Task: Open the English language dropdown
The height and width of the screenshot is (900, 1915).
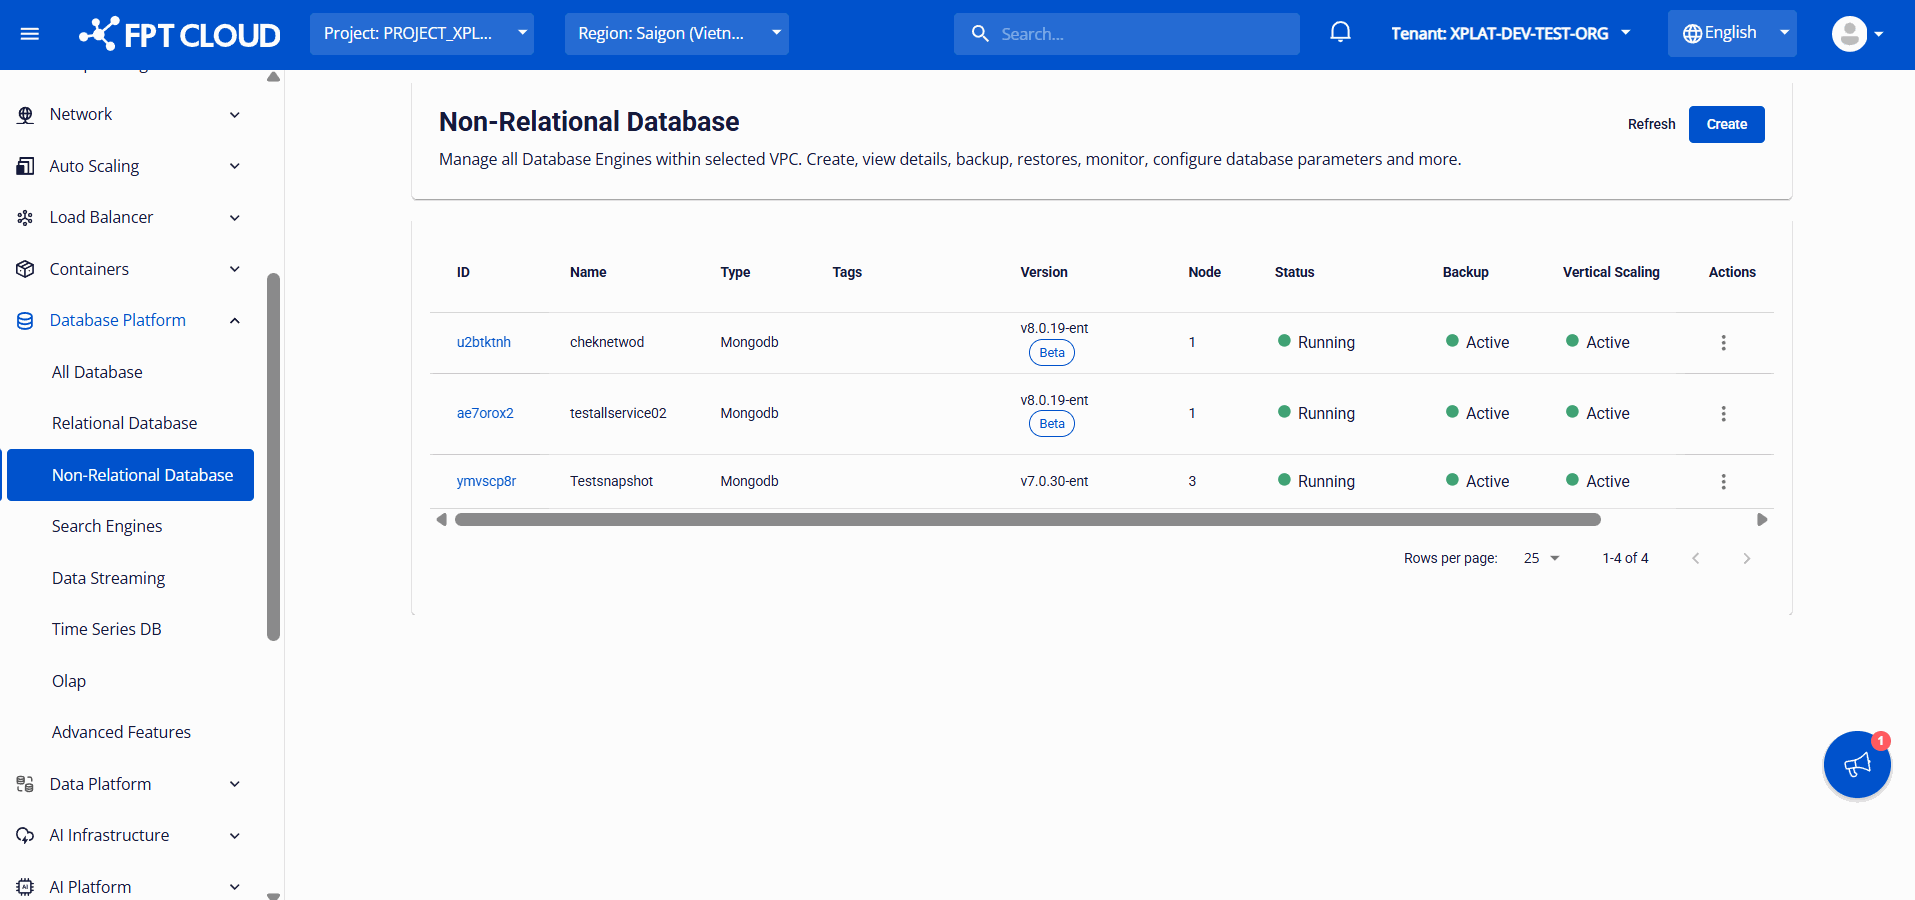Action: [1732, 34]
